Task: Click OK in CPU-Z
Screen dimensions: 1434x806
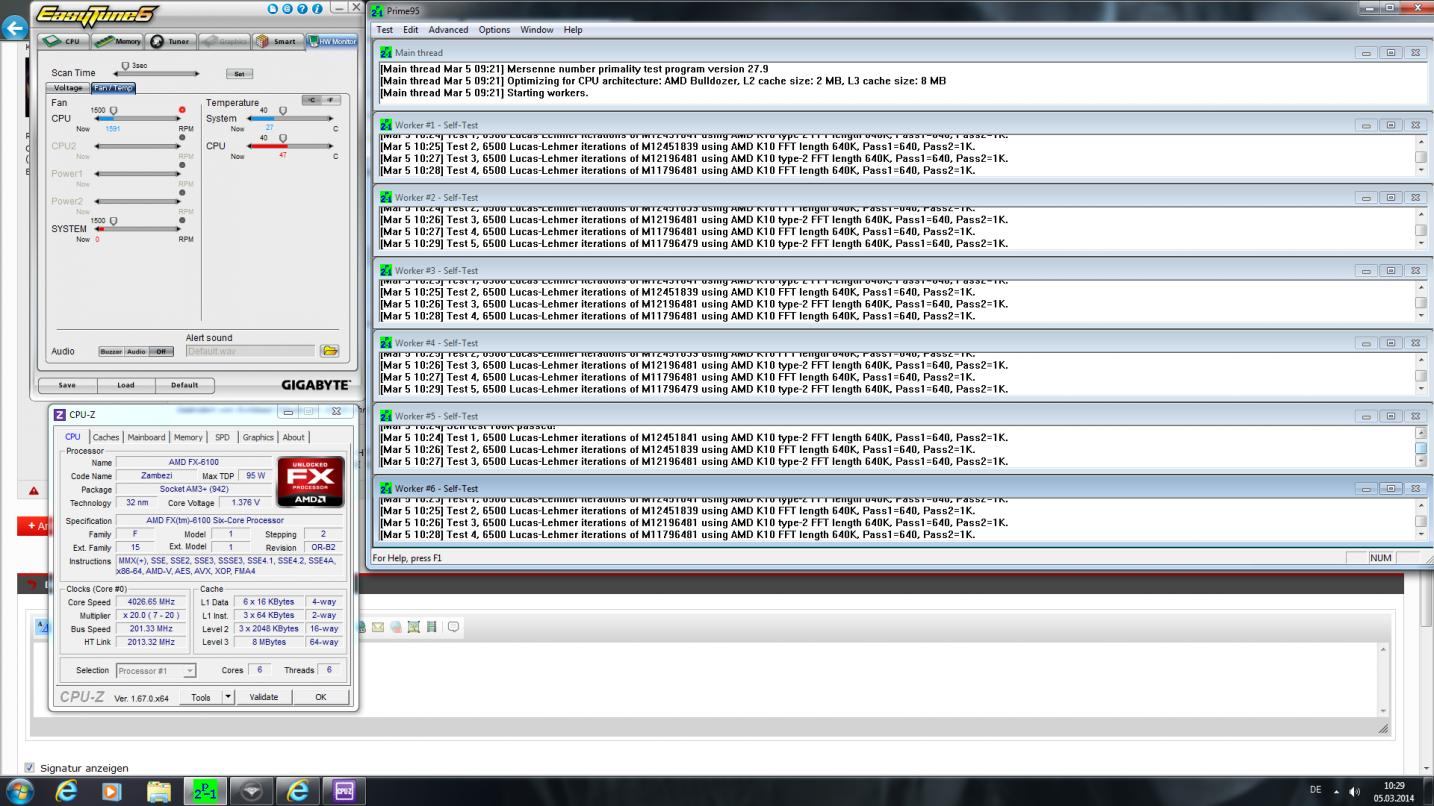Action: [x=321, y=697]
